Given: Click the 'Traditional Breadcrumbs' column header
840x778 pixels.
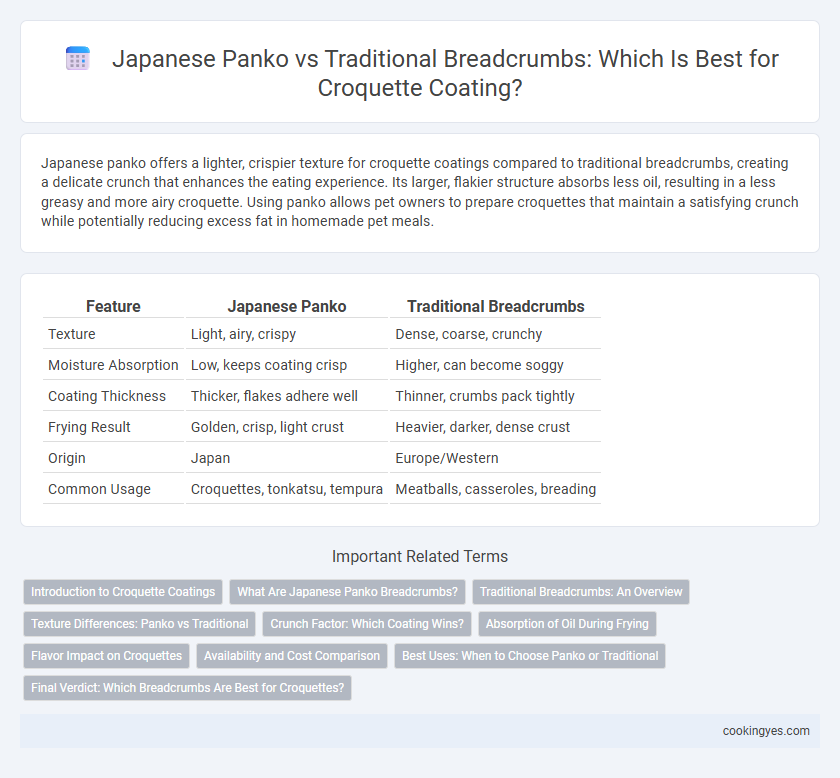Looking at the screenshot, I should pyautogui.click(x=496, y=306).
